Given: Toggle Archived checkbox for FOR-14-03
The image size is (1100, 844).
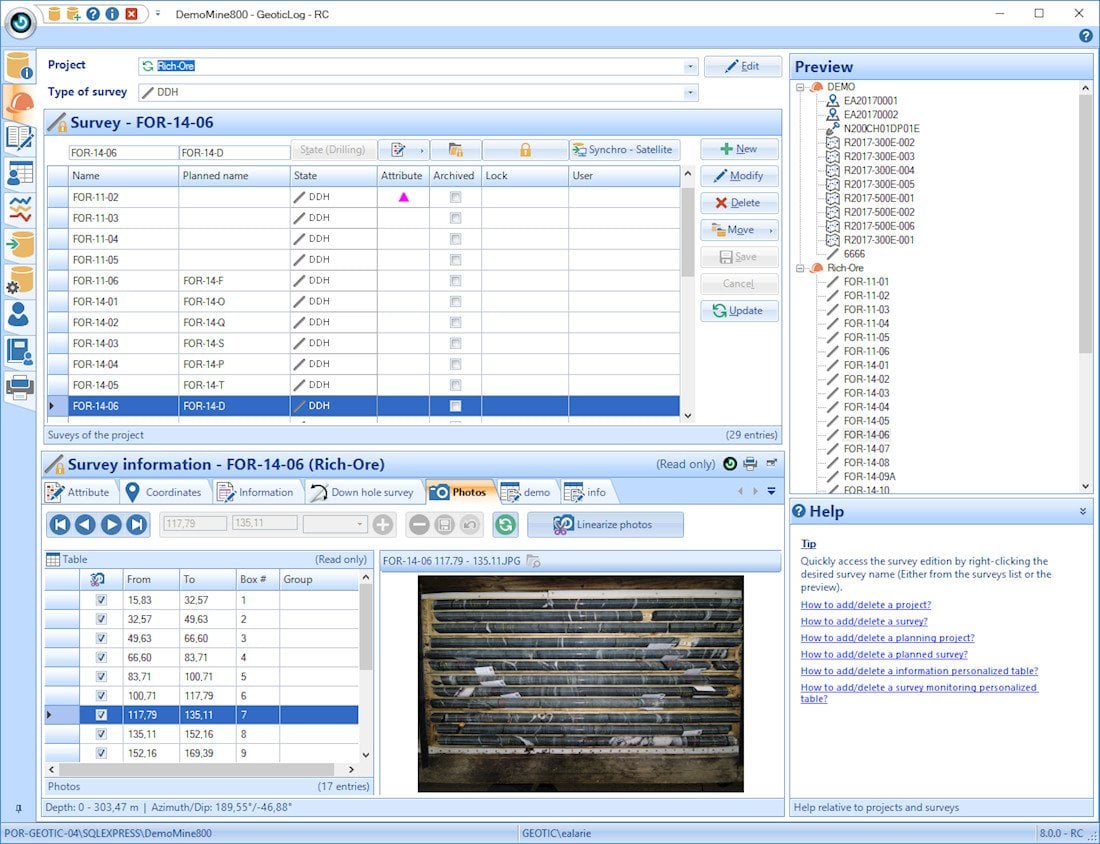Looking at the screenshot, I should coord(456,343).
